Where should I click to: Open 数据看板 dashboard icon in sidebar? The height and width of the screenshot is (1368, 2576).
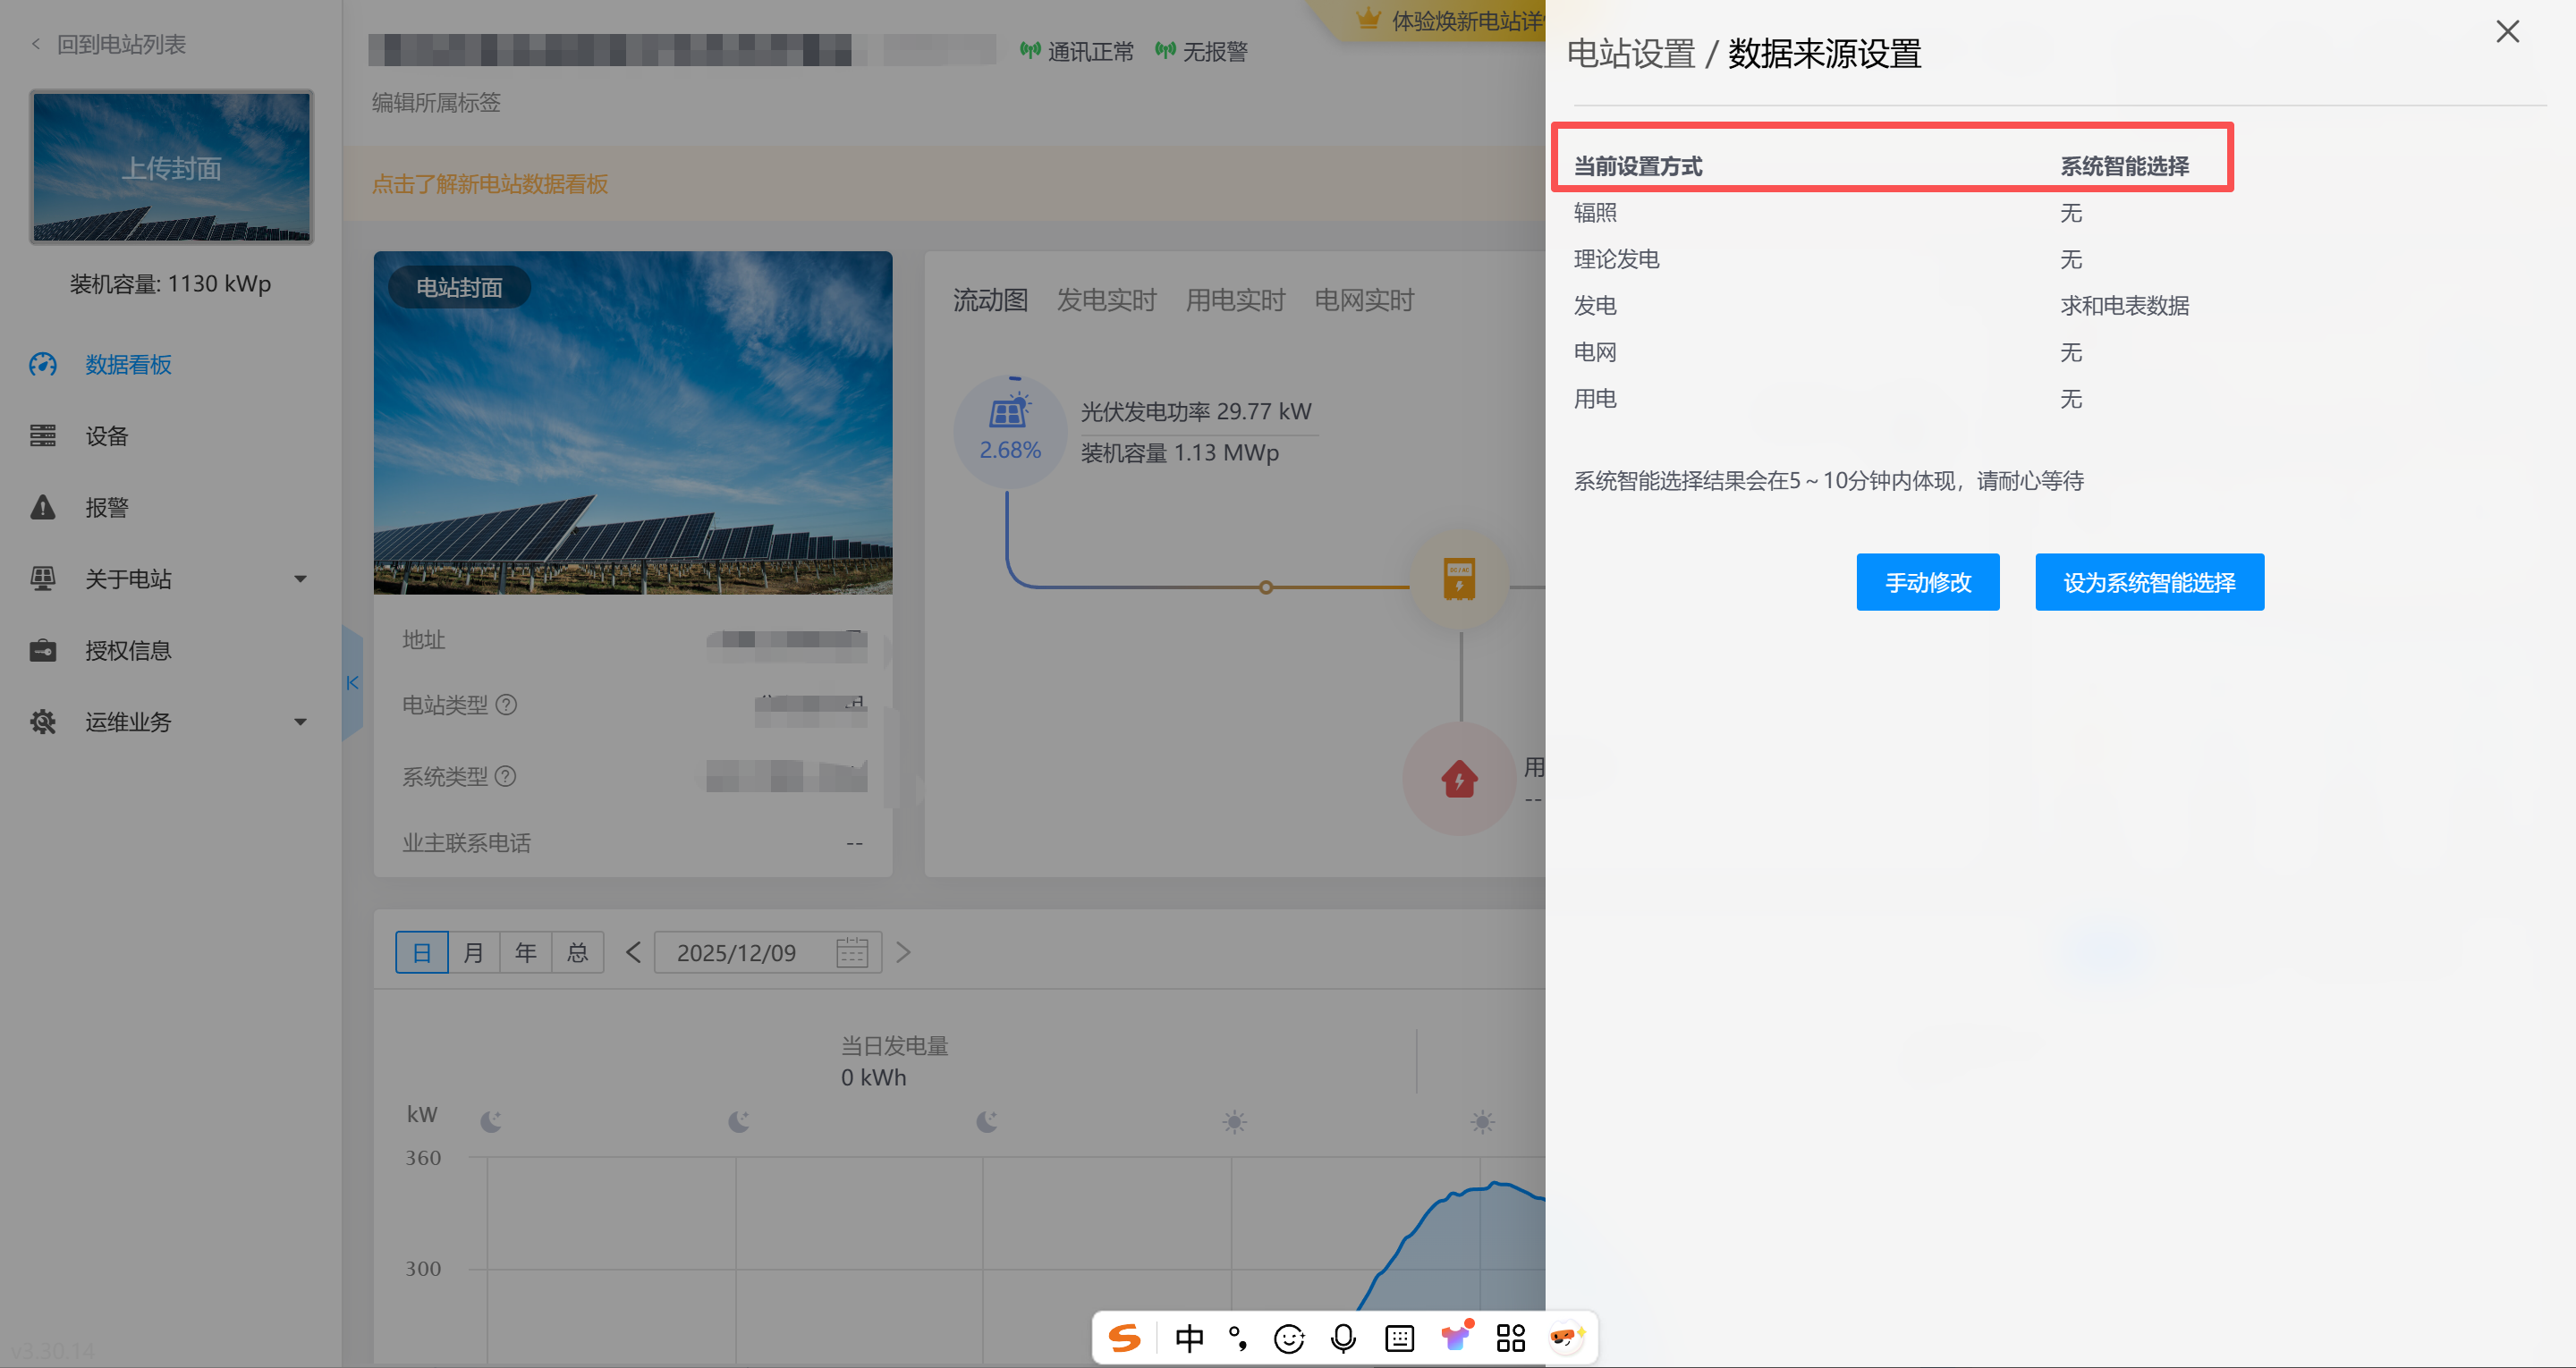(43, 365)
